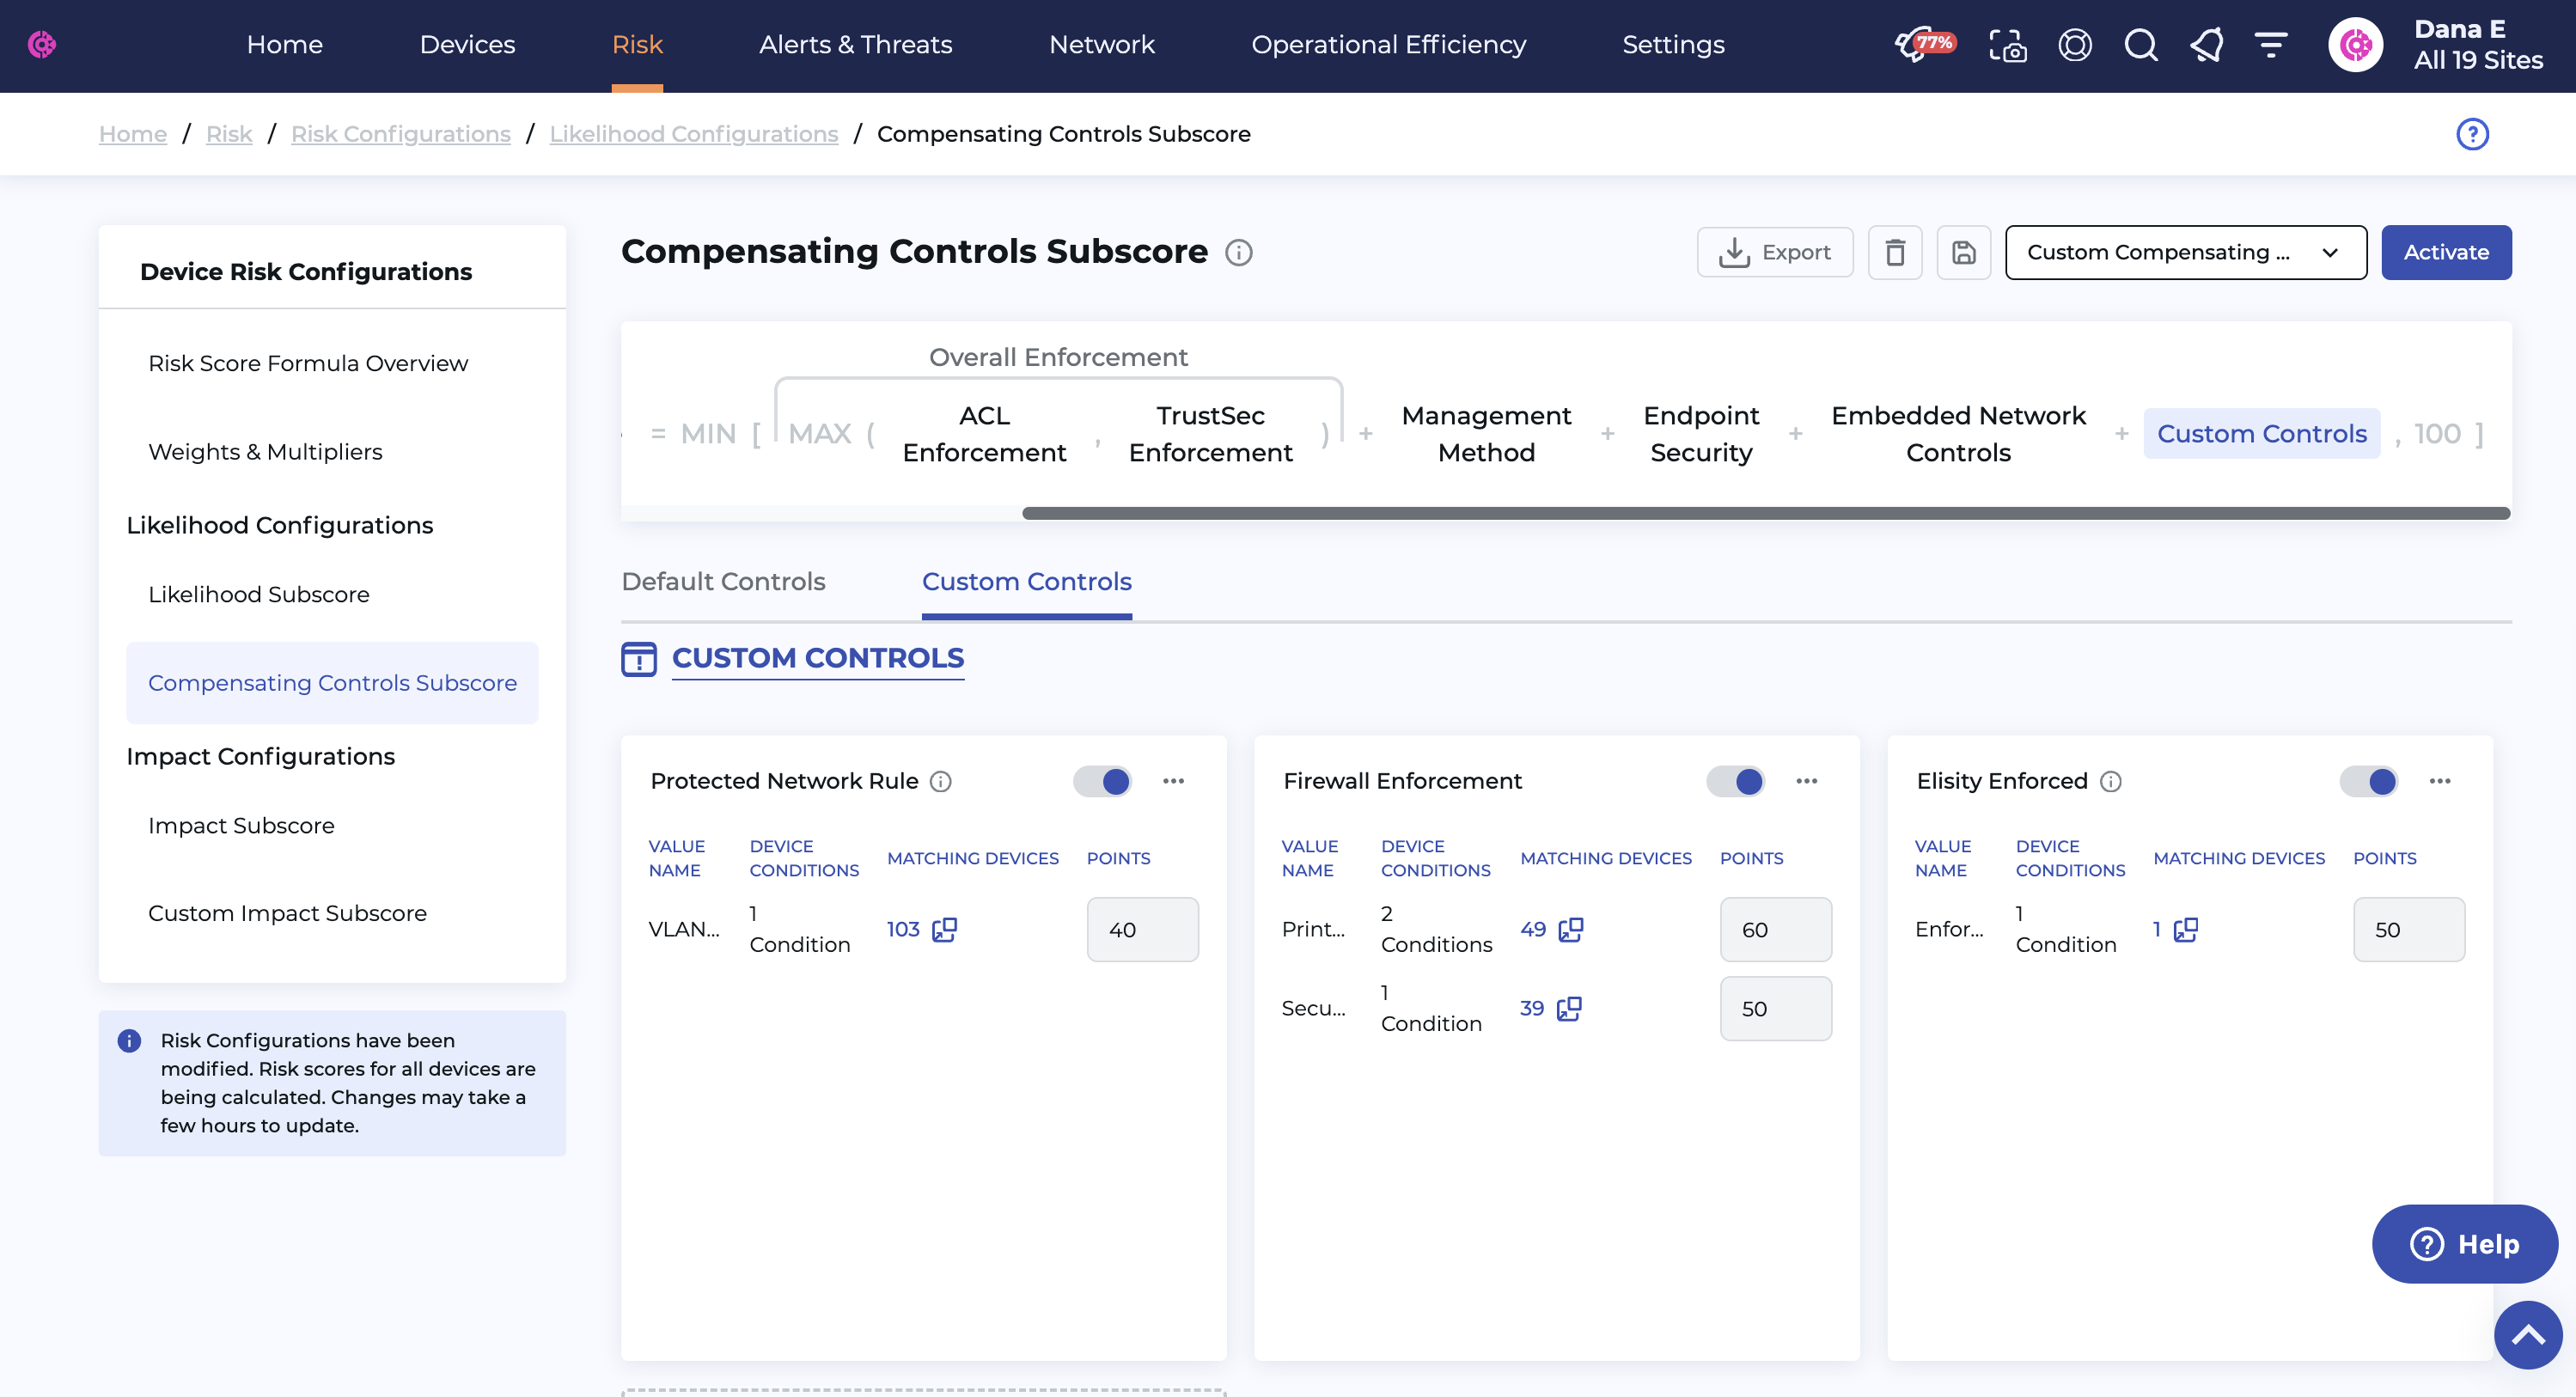Open matching devices icon for Secu row
Screen dimensions: 2576x1397
click(1569, 1009)
